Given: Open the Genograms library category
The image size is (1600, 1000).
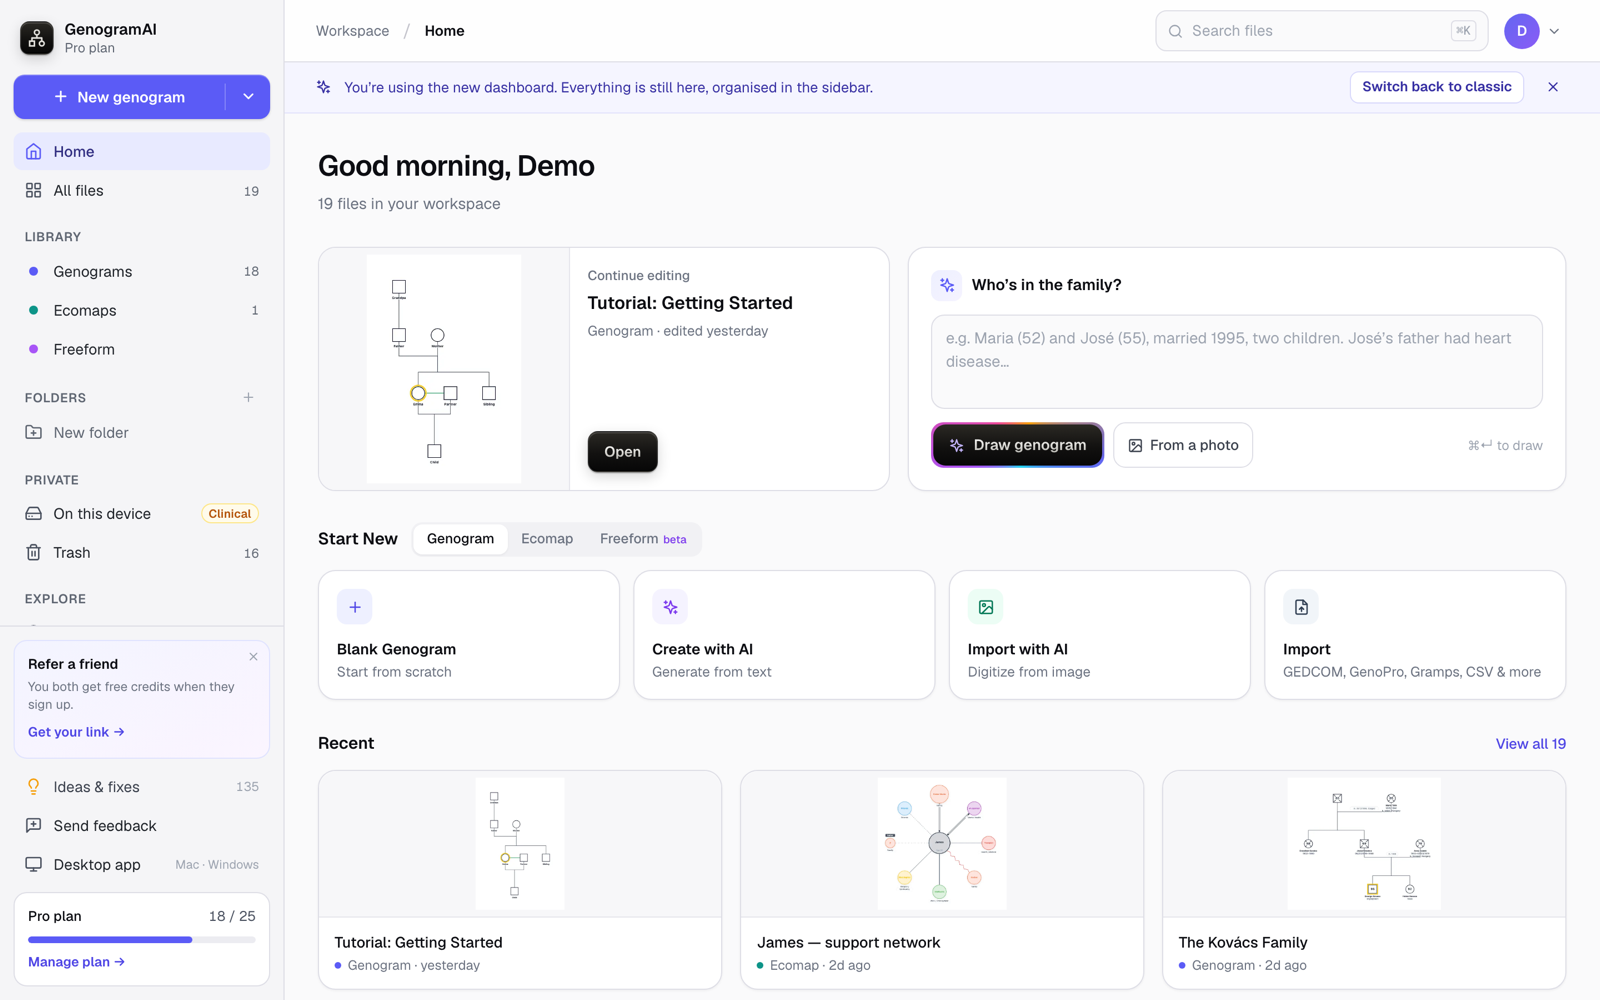Looking at the screenshot, I should pyautogui.click(x=142, y=272).
